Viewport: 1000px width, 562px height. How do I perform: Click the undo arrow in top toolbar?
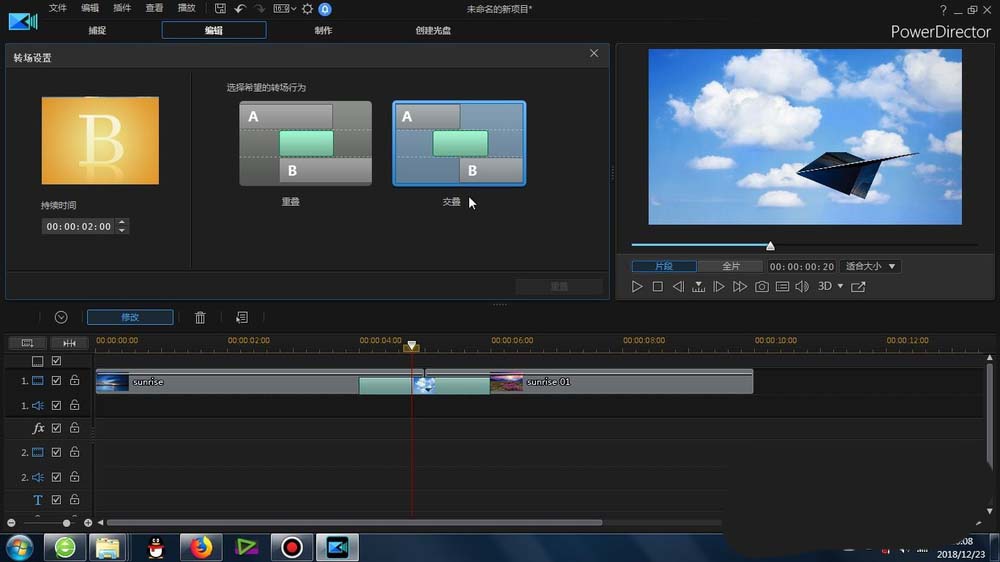[240, 9]
